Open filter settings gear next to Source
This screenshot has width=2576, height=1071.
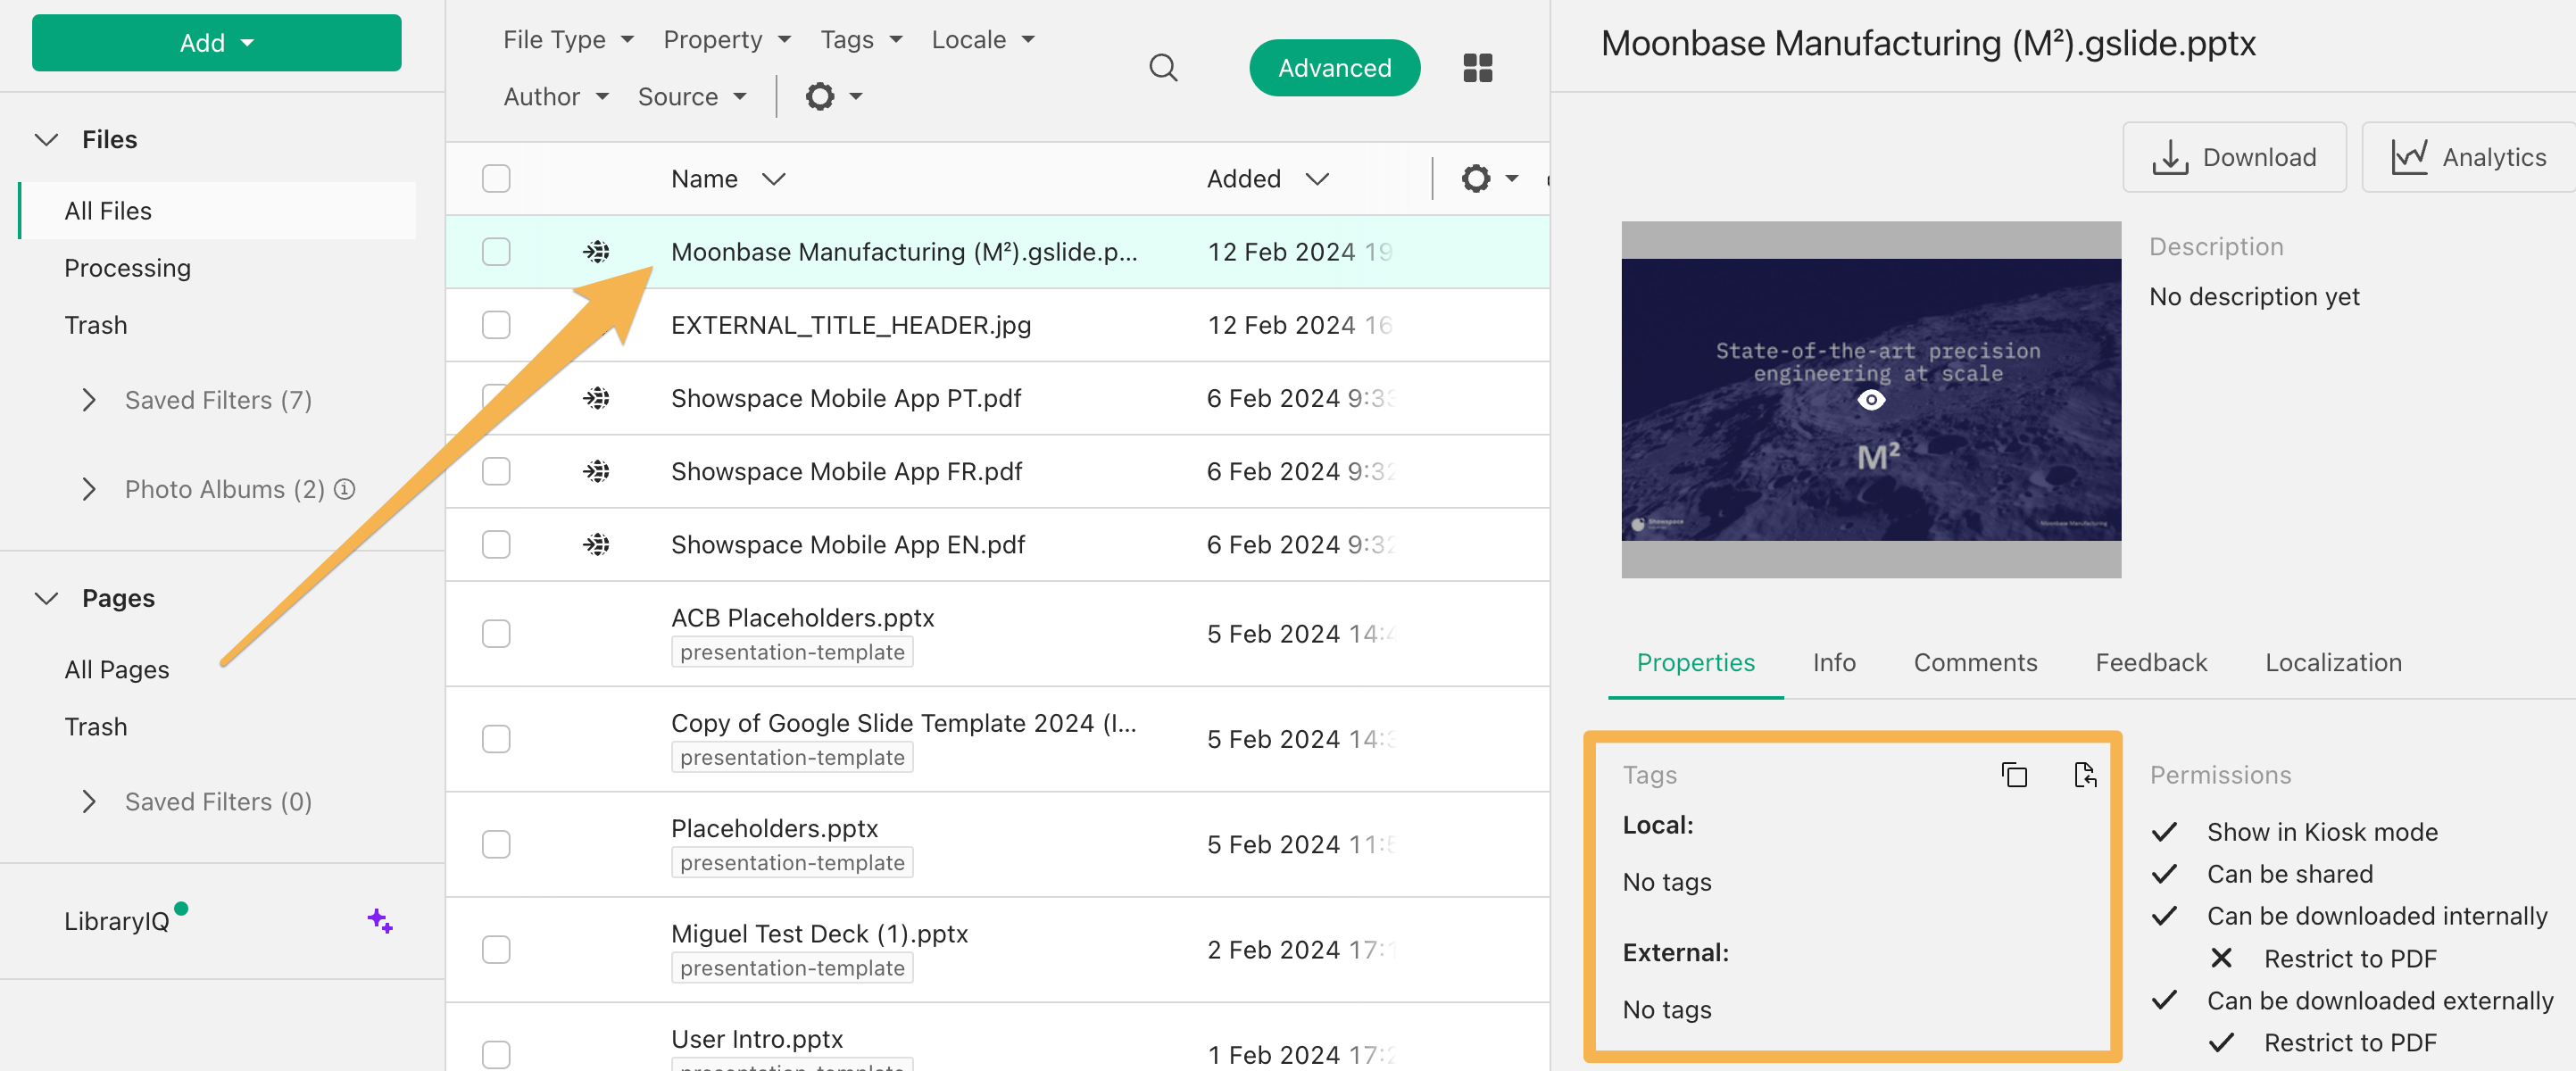coord(834,96)
